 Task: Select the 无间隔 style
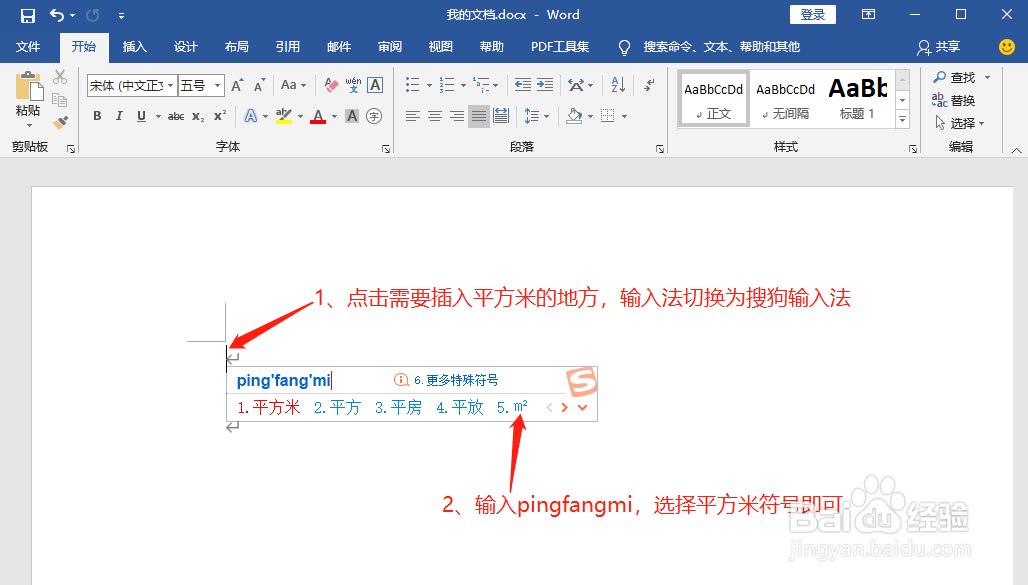point(785,98)
